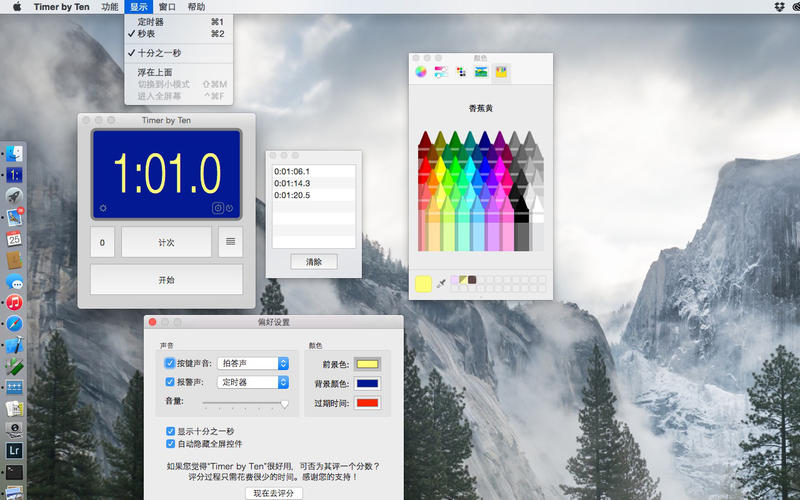Open the 定时器 alarm sound dropdown
Screen dimensions: 800x500
pyautogui.click(x=253, y=382)
